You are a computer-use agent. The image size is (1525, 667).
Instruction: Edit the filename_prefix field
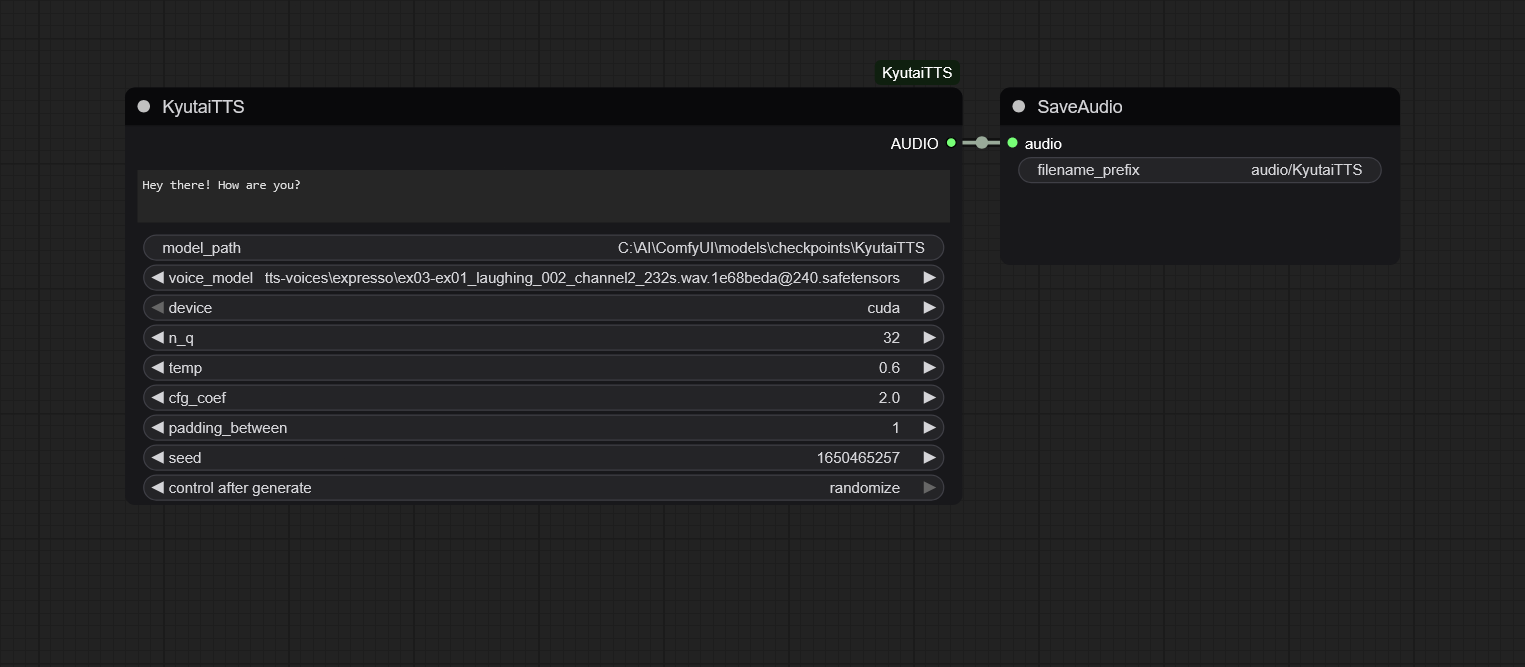[x=1200, y=170]
